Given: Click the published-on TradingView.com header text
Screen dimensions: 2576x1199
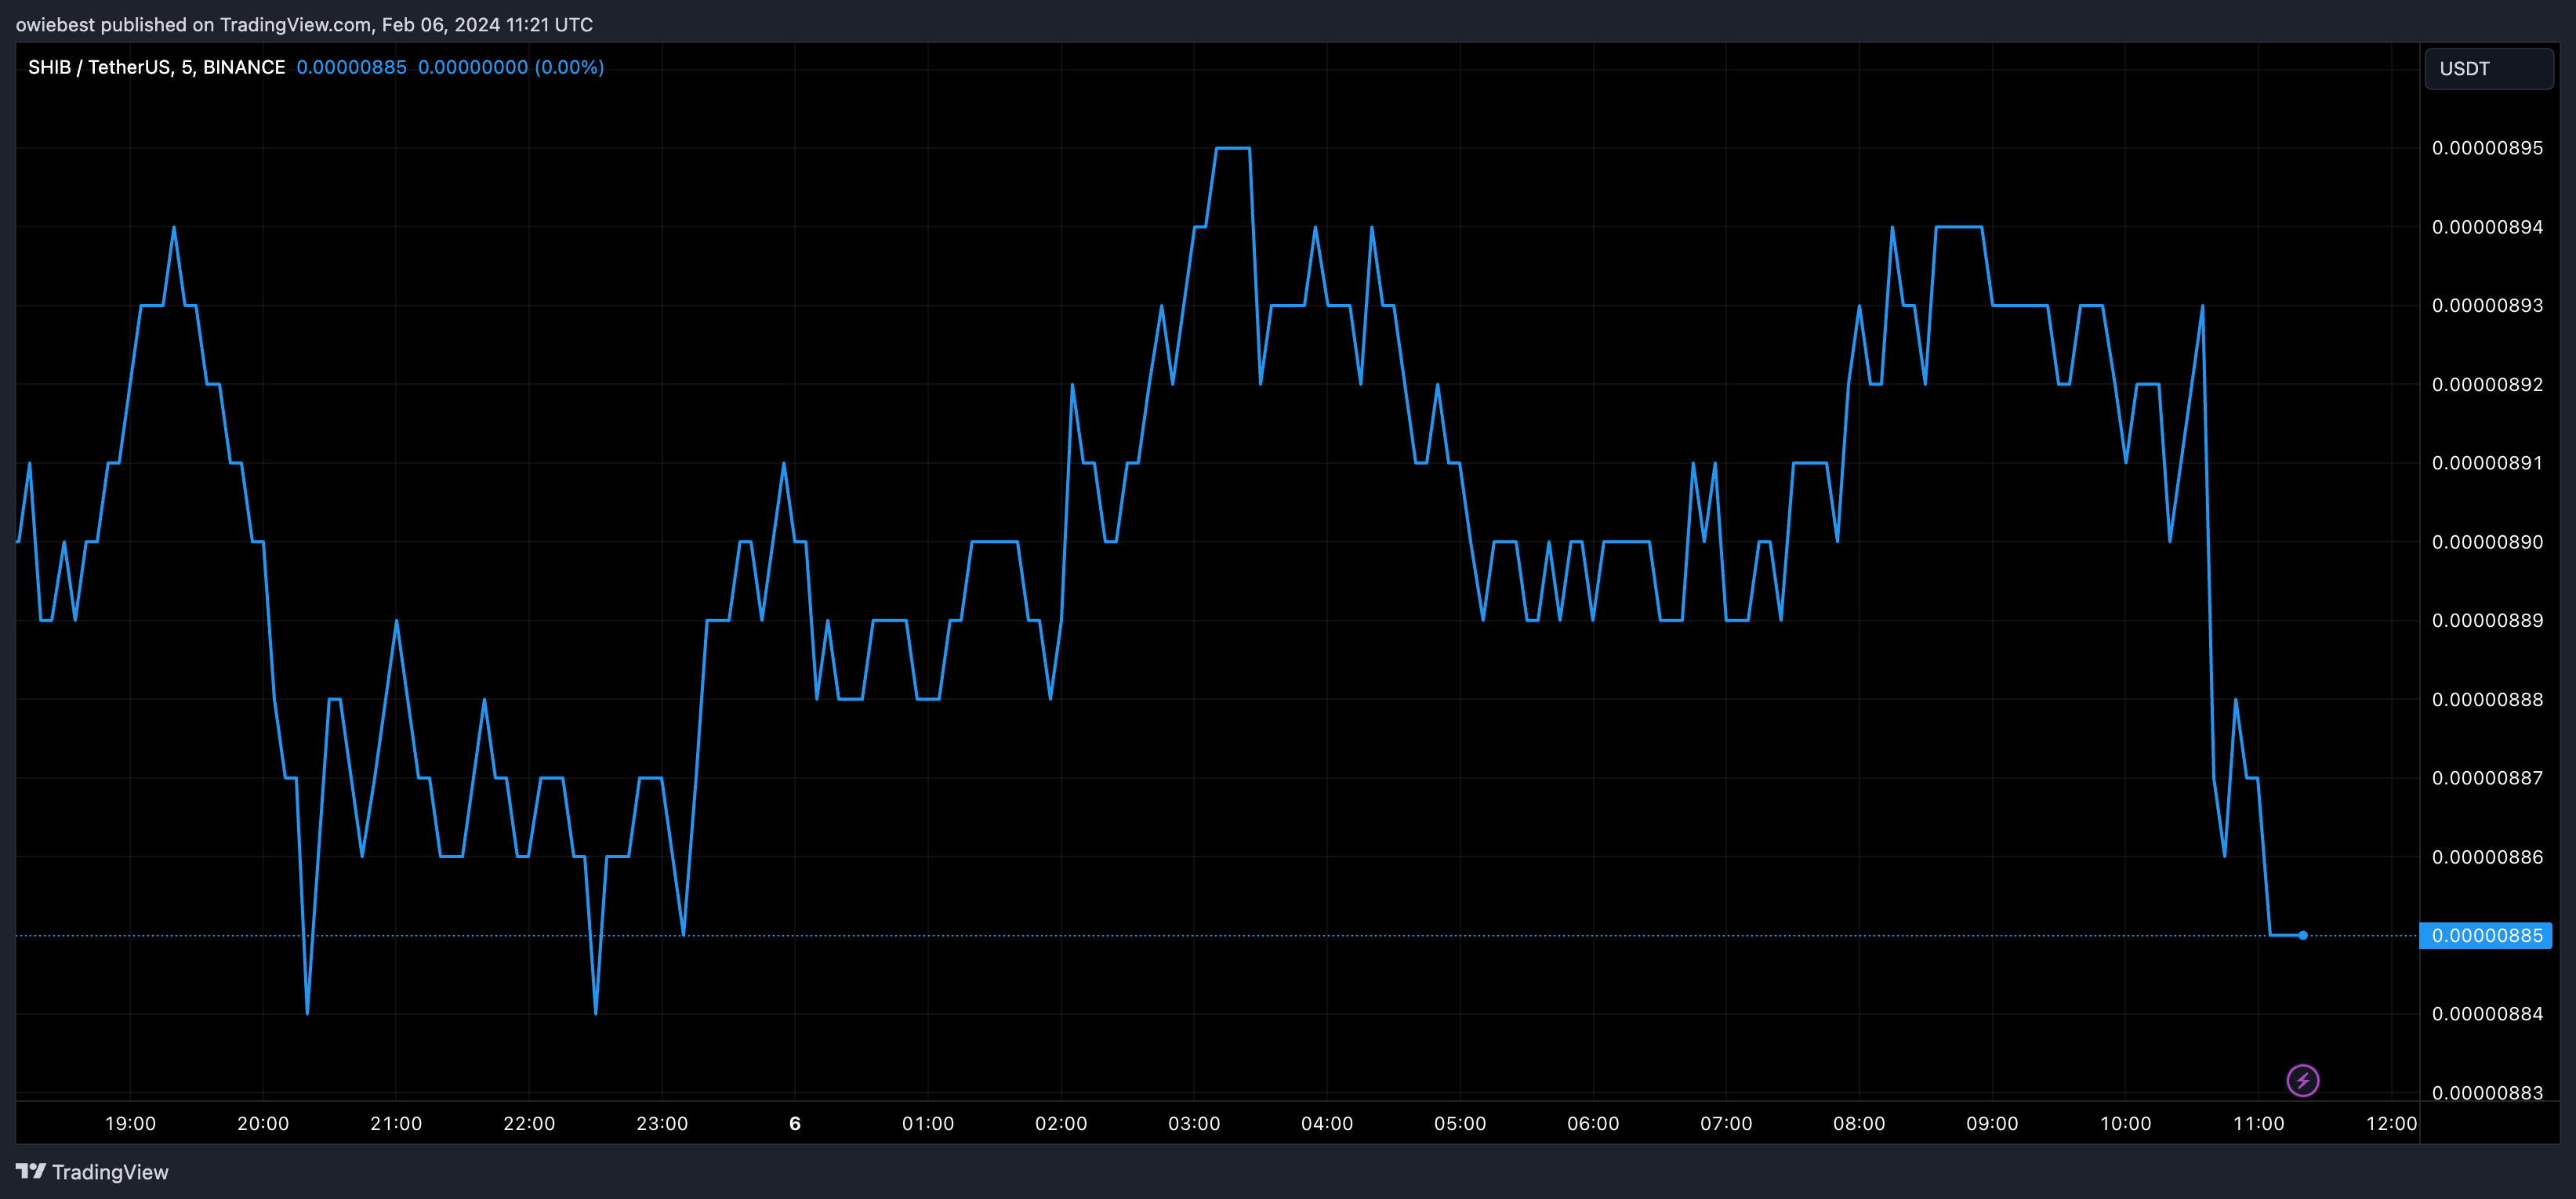Looking at the screenshot, I should (304, 24).
